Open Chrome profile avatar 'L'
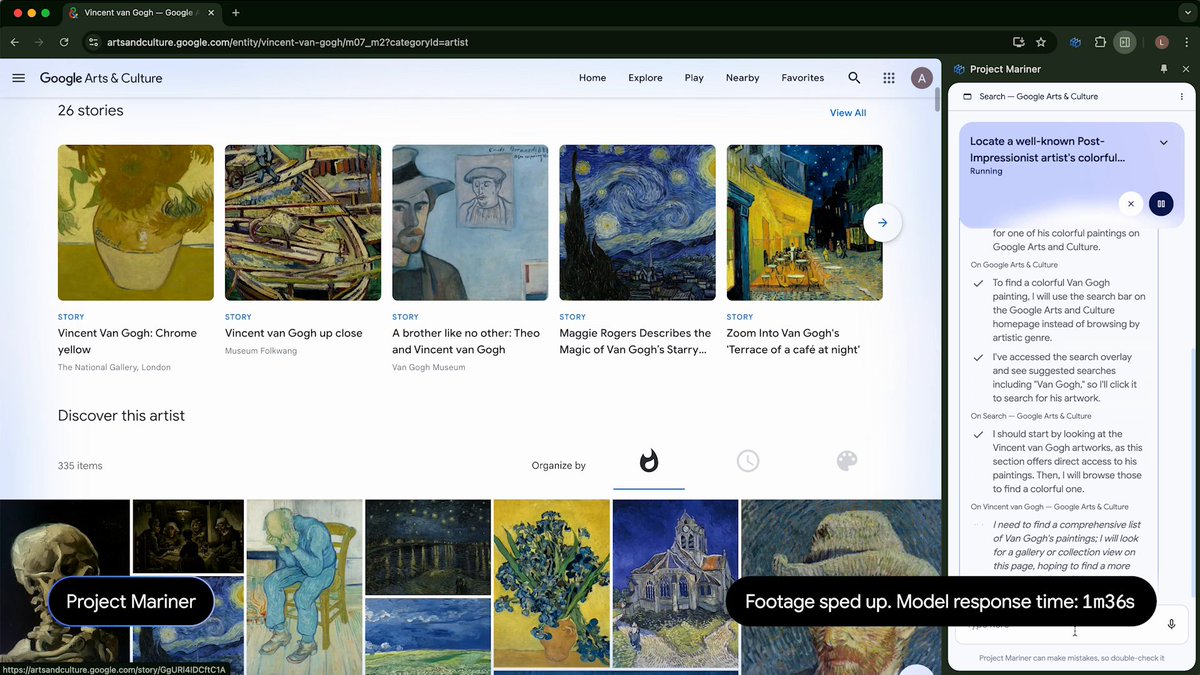This screenshot has width=1200, height=675. tap(1161, 42)
